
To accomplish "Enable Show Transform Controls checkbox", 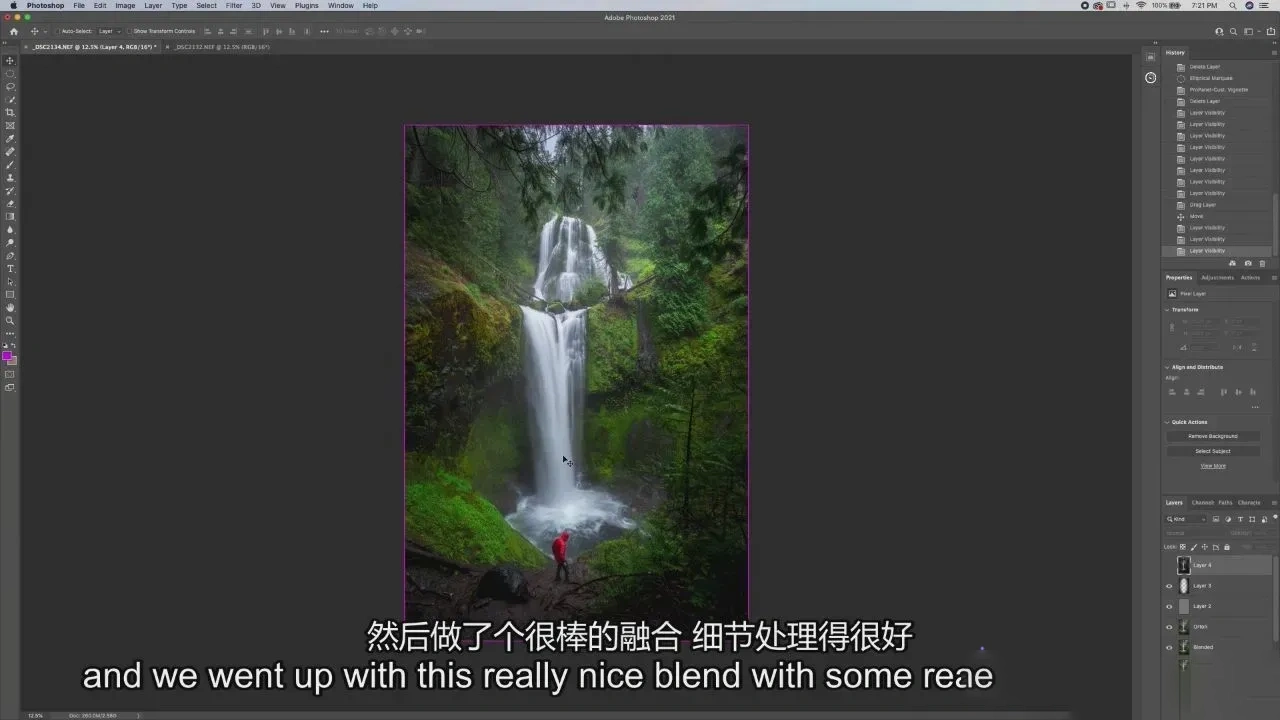I will pos(130,31).
